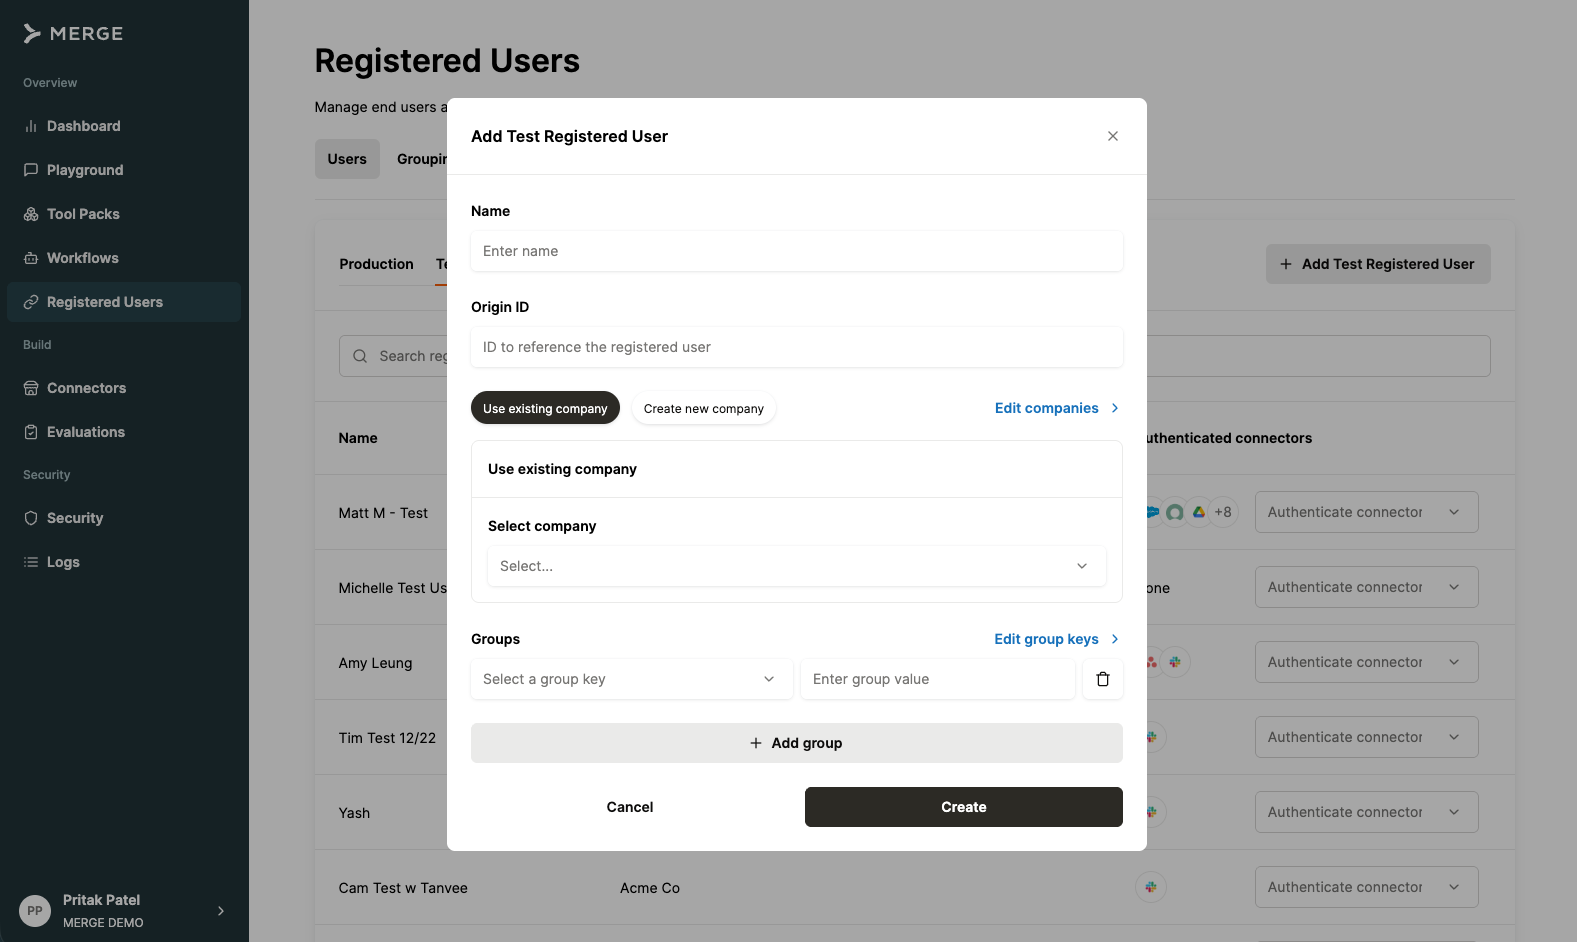Cancel the add user dialog
This screenshot has width=1577, height=942.
click(630, 807)
